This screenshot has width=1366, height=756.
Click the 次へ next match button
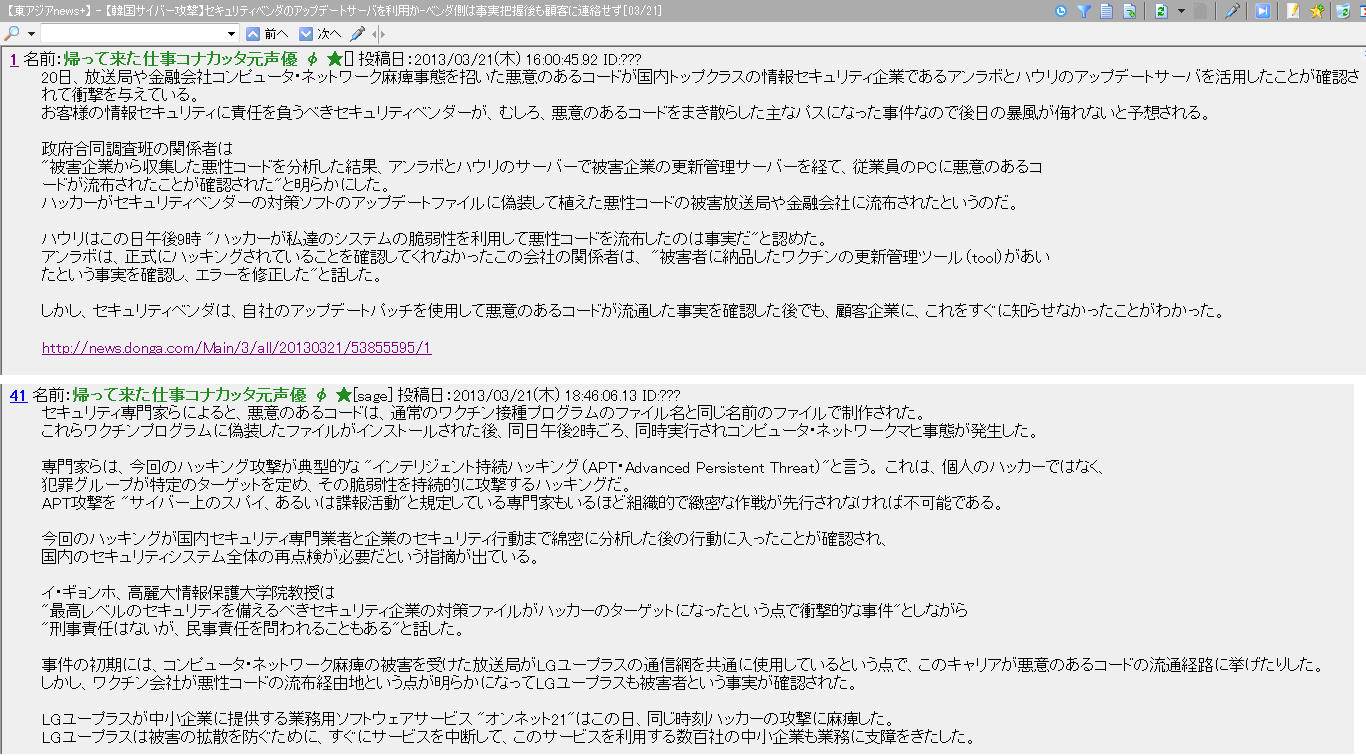pyautogui.click(x=320, y=34)
